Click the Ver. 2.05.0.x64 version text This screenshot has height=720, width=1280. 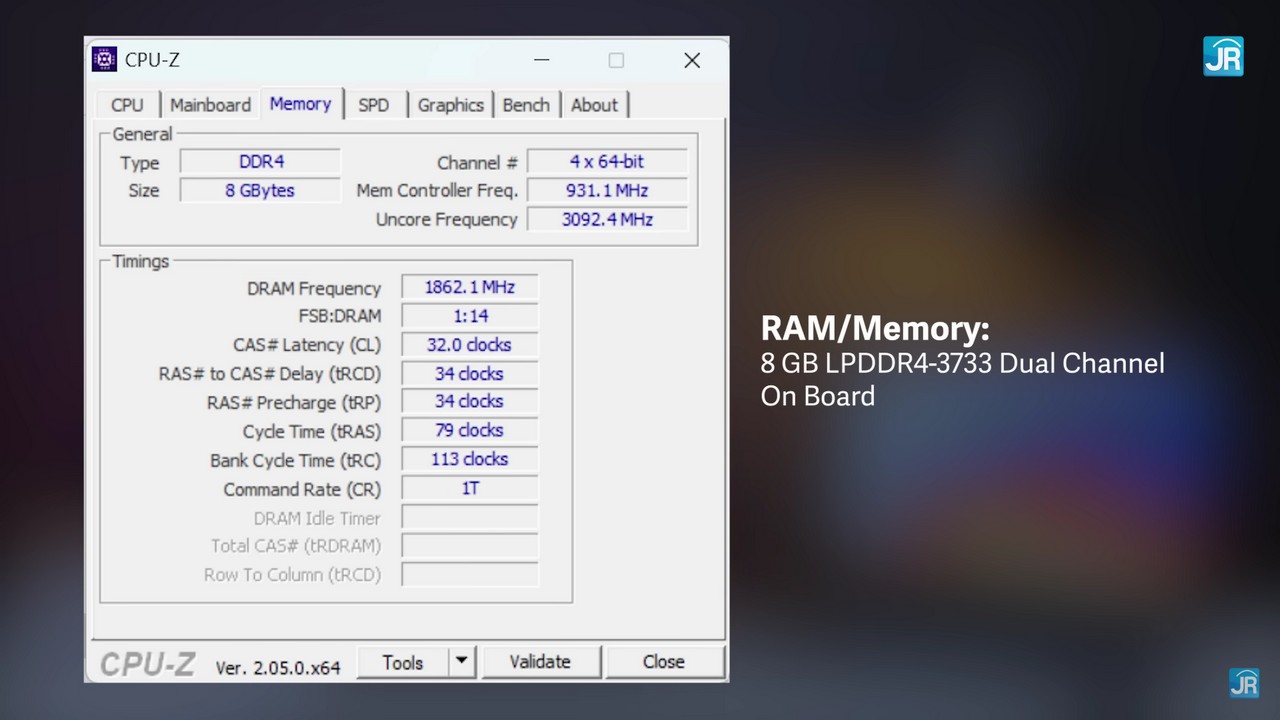click(x=278, y=667)
